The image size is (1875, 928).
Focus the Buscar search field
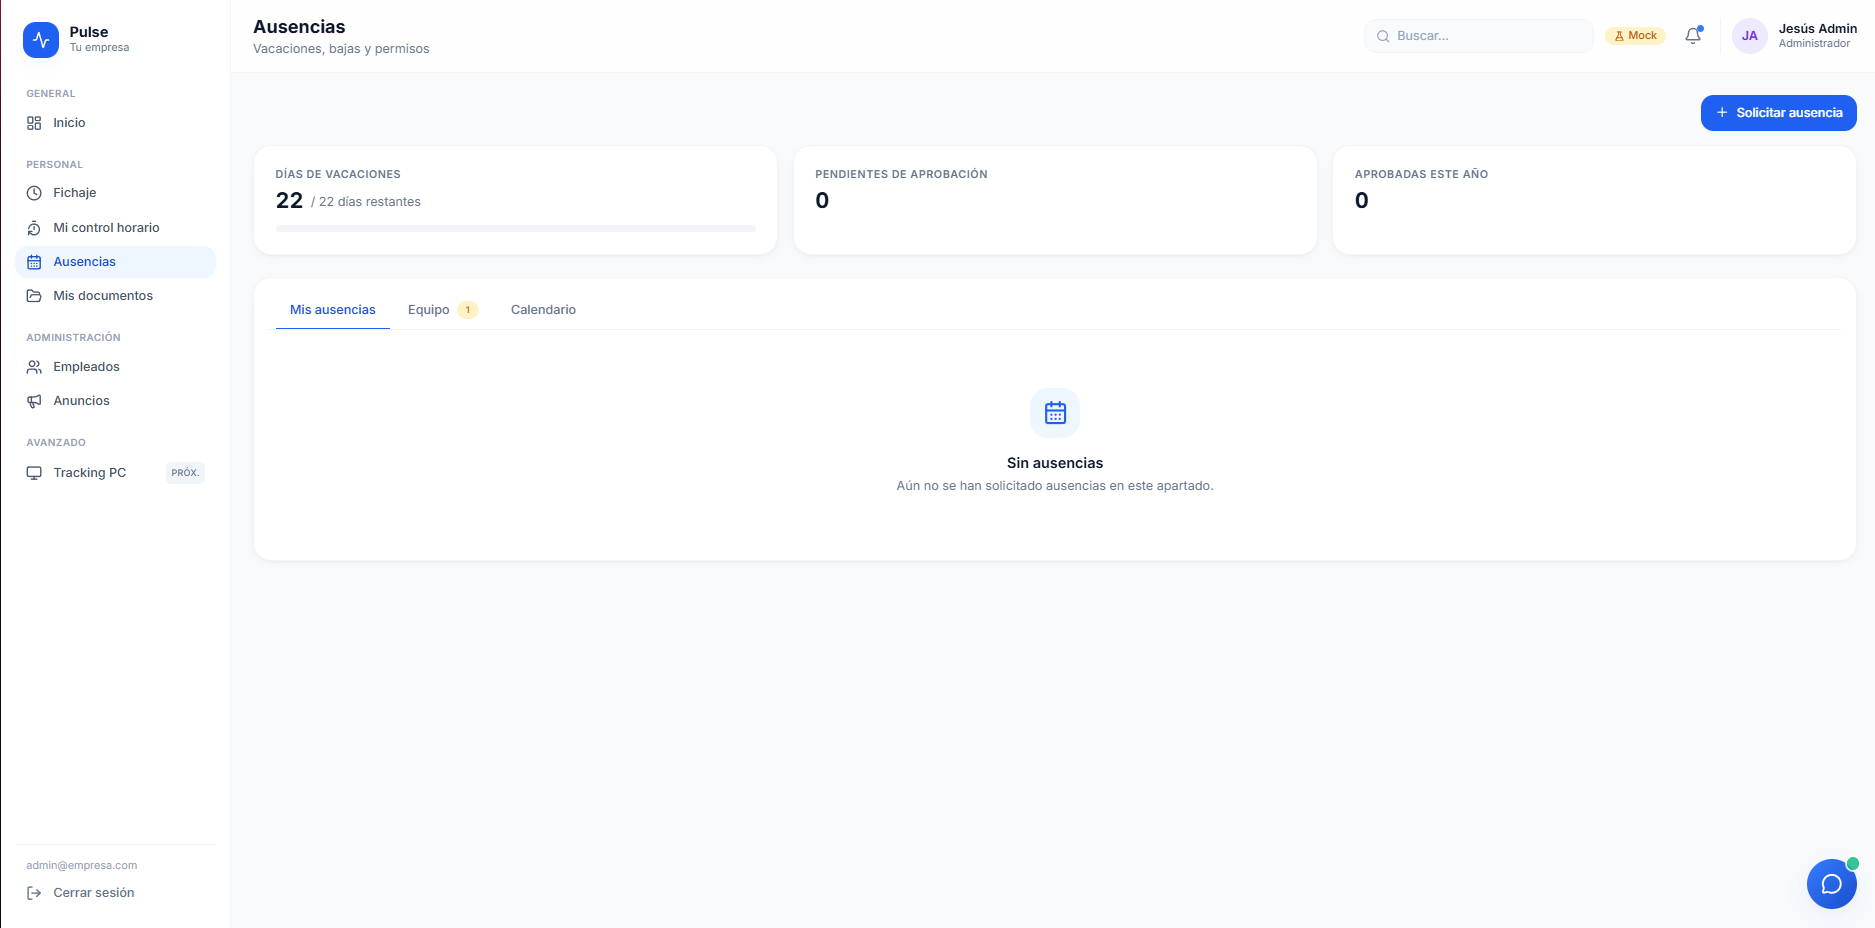click(x=1479, y=36)
